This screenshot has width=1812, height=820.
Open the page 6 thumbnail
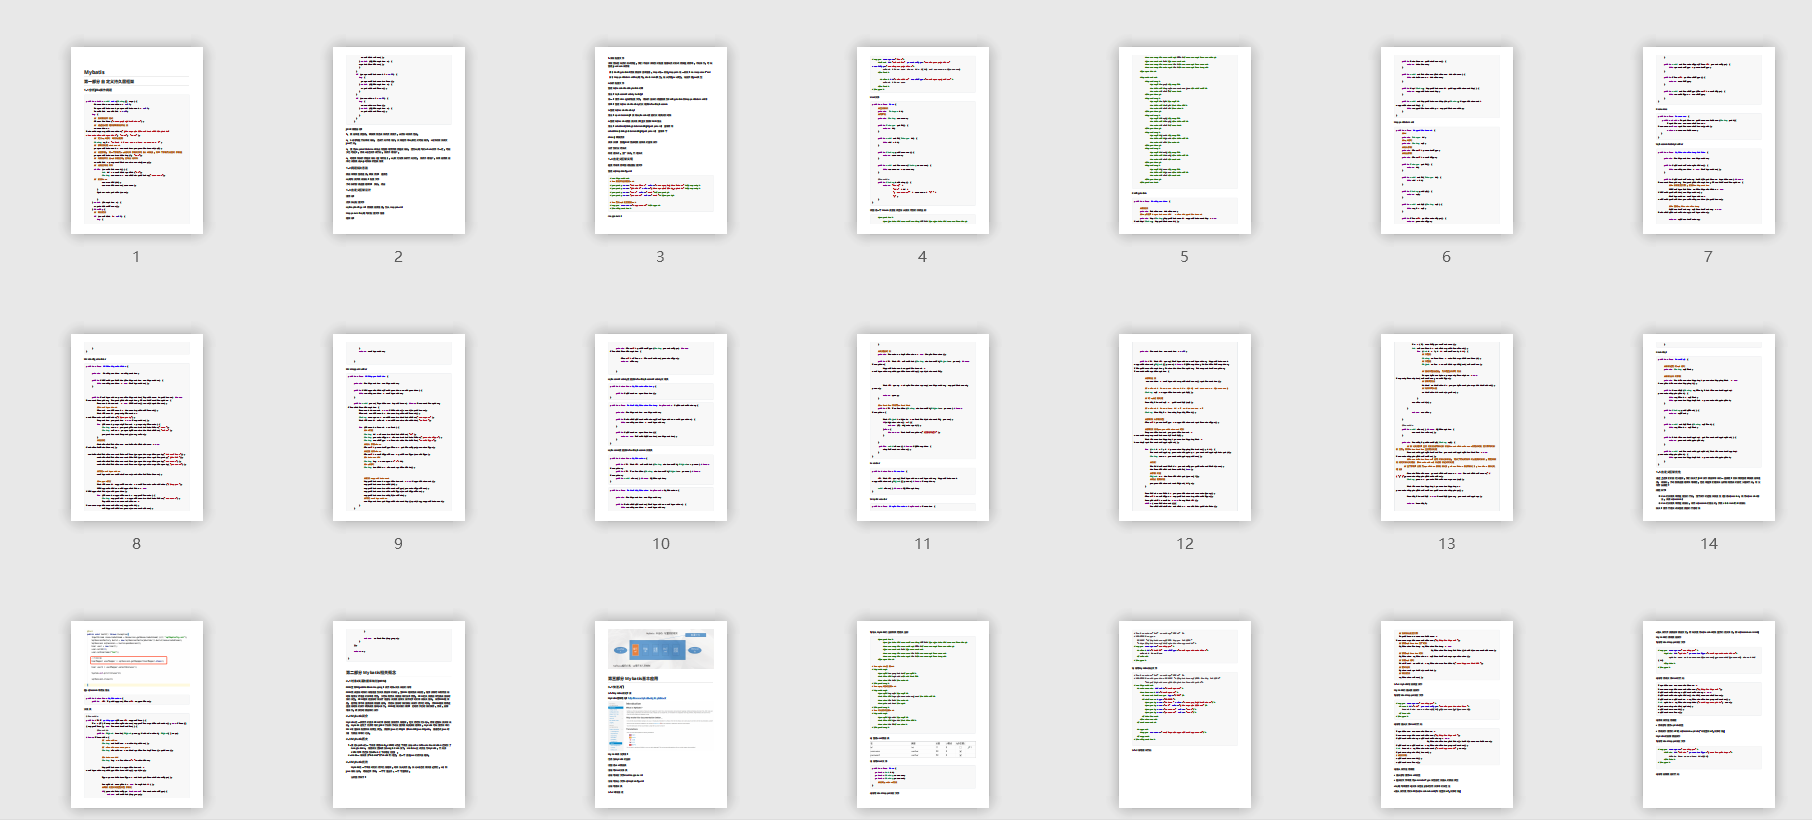tap(1447, 141)
